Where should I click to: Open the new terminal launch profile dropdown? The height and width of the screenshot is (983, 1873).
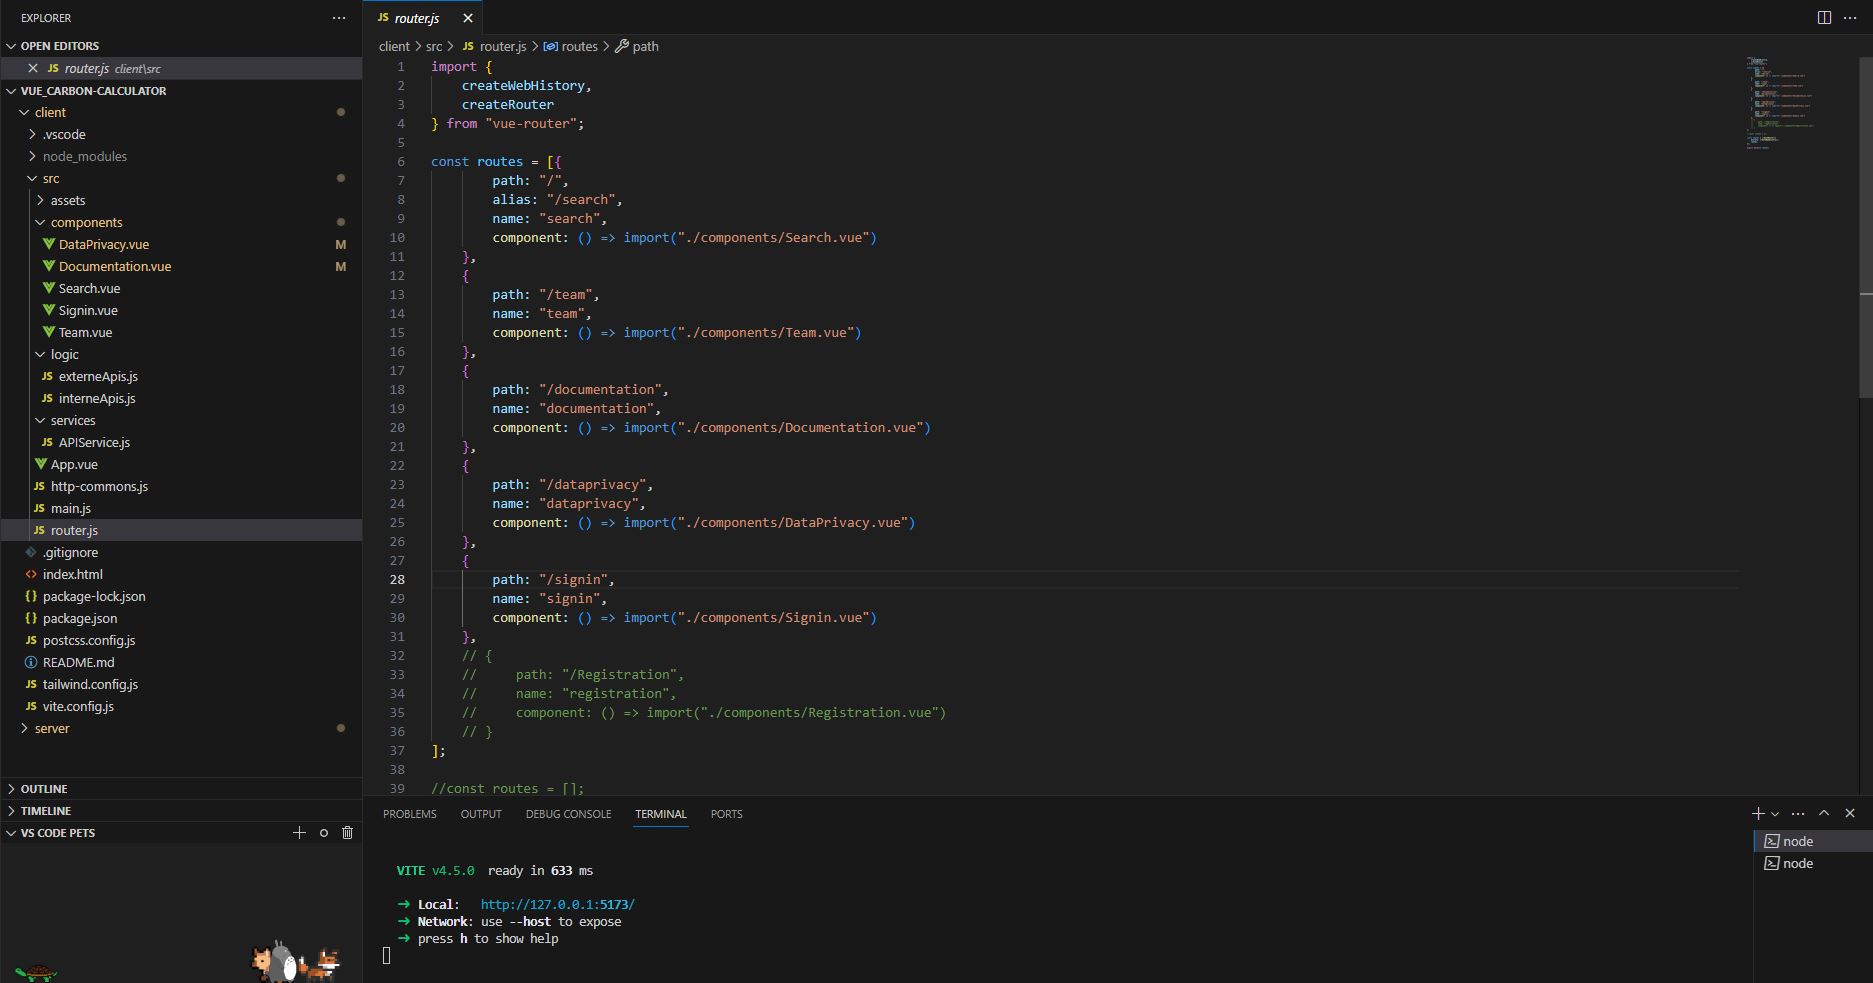[x=1775, y=813]
